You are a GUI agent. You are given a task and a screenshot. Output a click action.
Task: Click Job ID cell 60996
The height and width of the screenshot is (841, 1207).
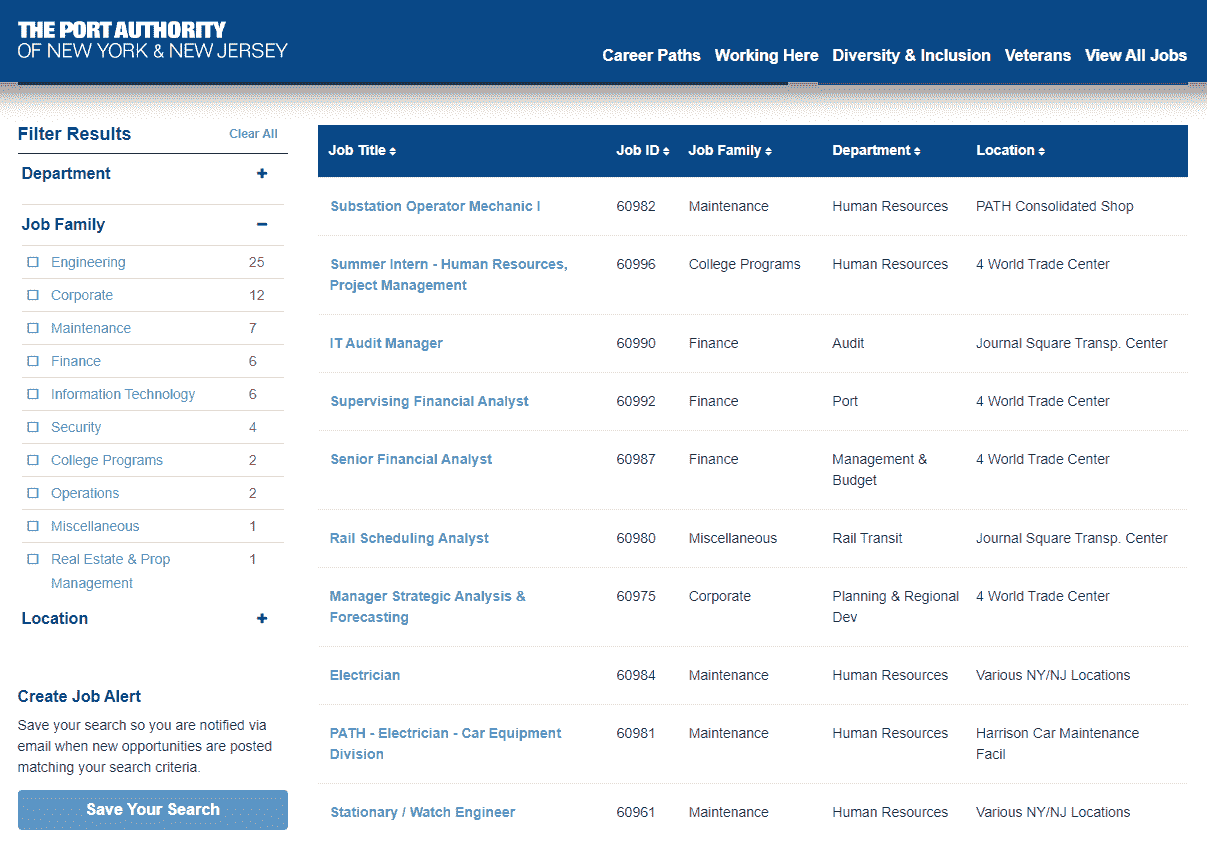tap(636, 264)
